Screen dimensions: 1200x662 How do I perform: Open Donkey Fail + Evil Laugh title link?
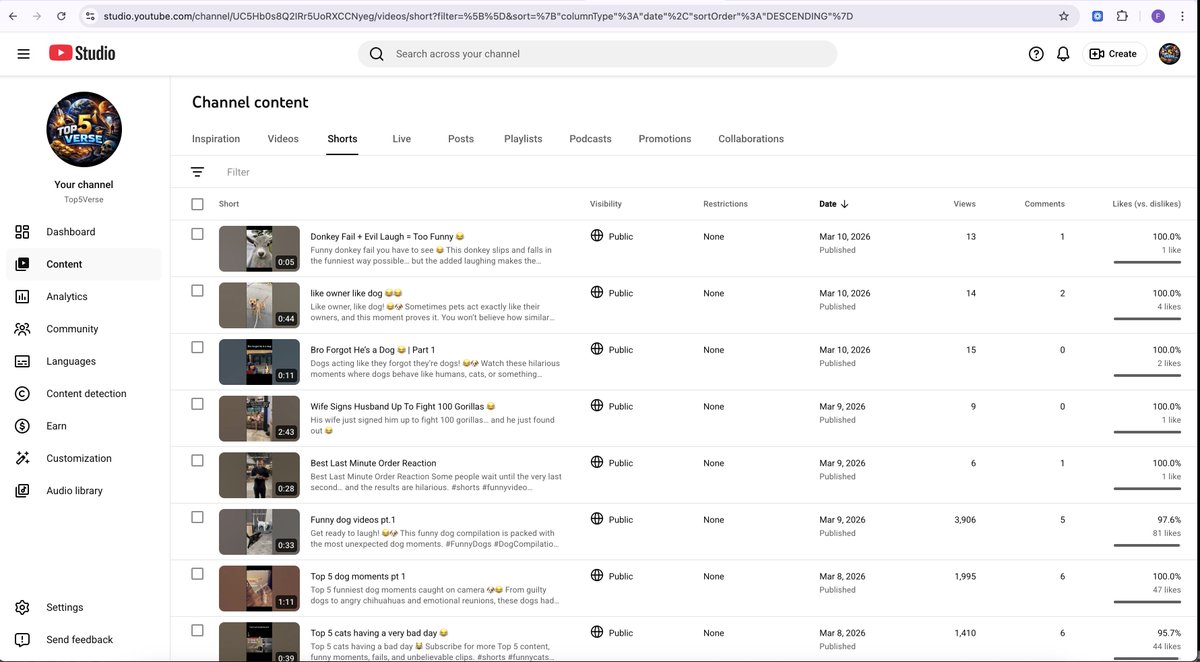pos(387,236)
